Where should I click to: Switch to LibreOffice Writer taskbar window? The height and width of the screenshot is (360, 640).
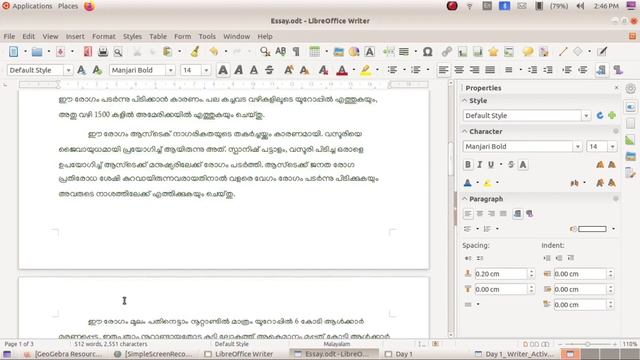click(x=239, y=354)
